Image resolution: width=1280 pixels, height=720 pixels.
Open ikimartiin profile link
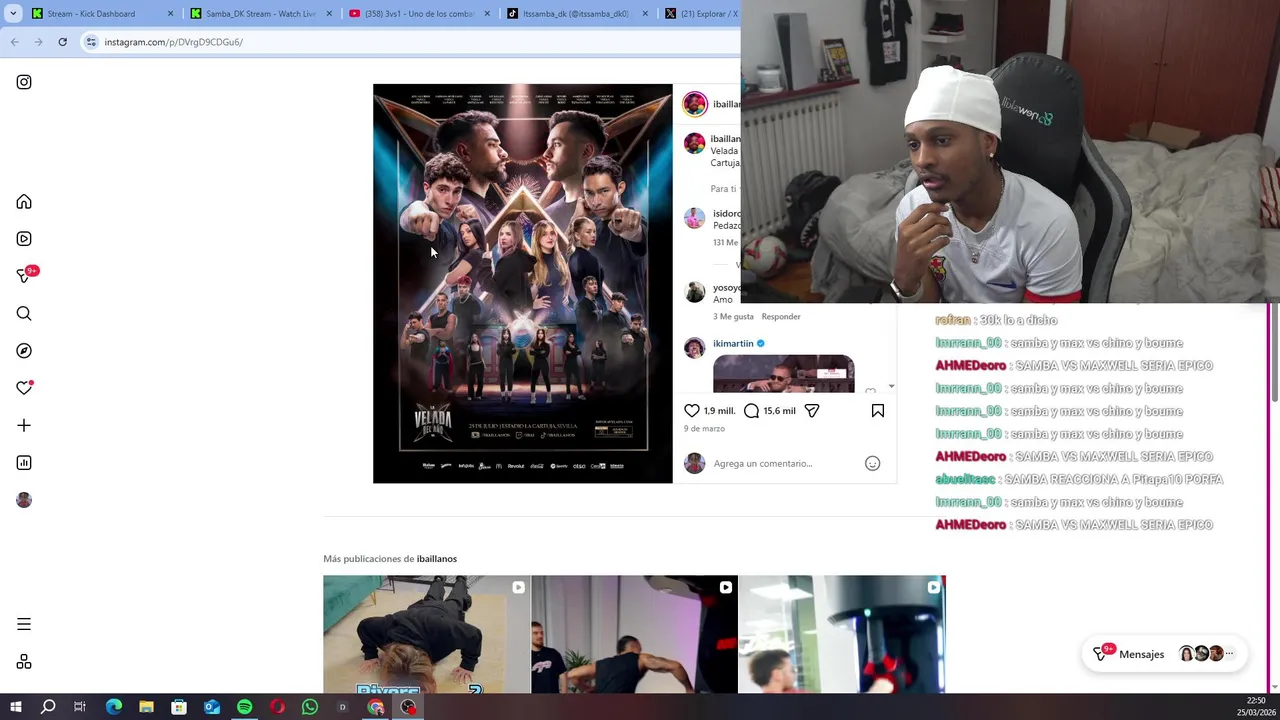pos(733,344)
